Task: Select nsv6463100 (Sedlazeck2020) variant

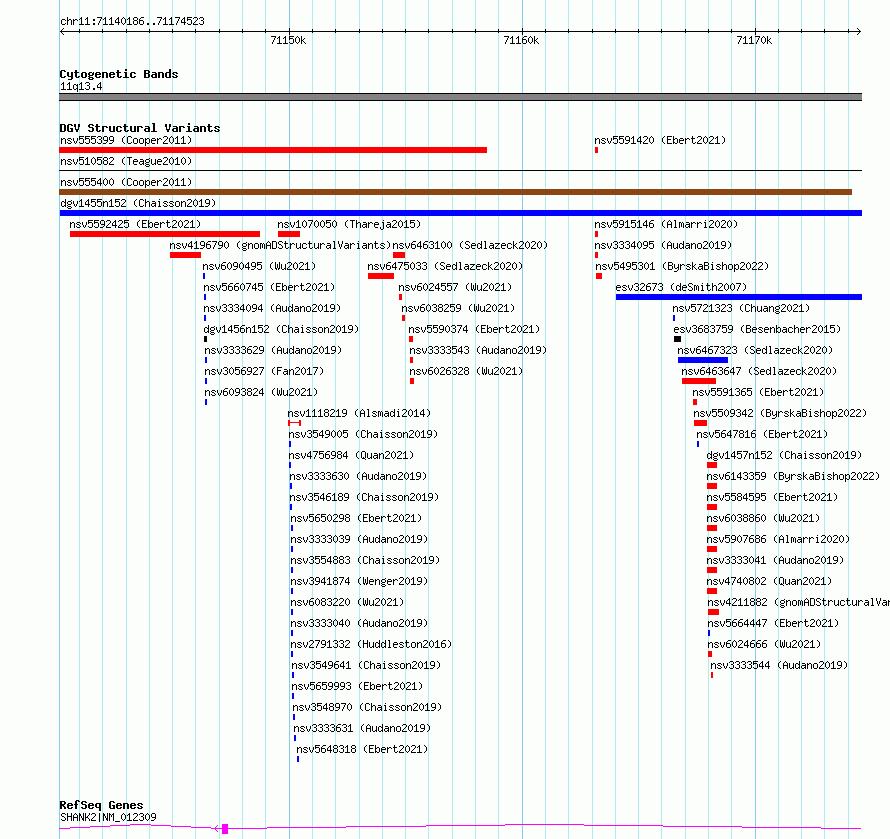Action: (471, 245)
